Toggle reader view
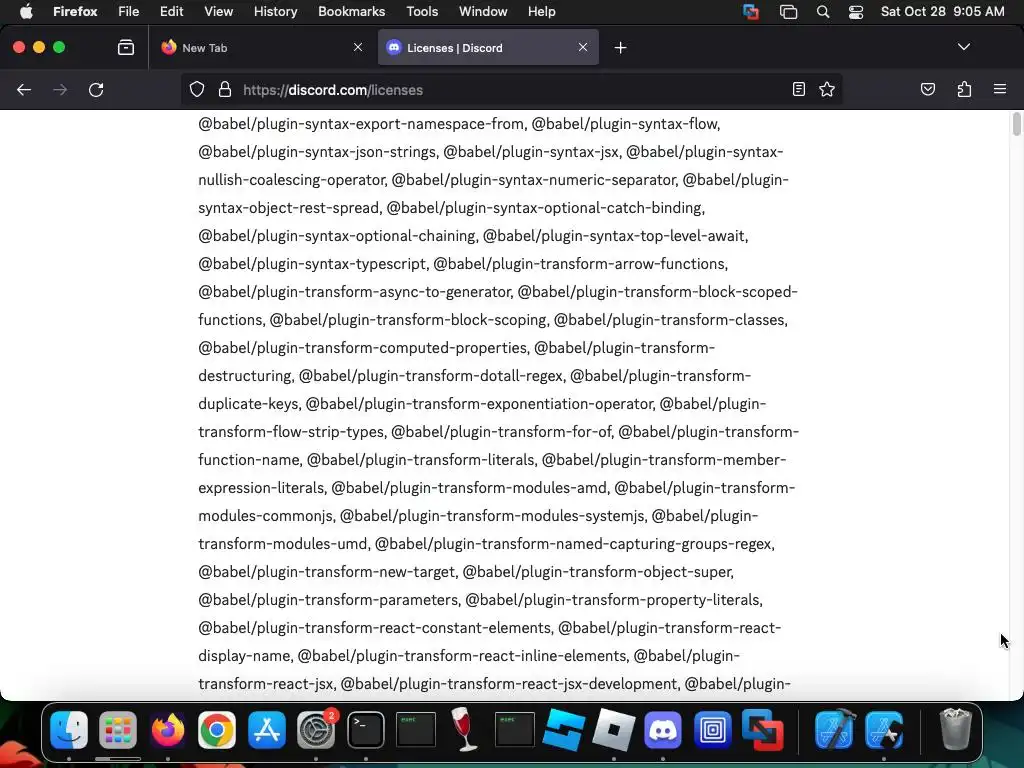The height and width of the screenshot is (768, 1024). 799,89
